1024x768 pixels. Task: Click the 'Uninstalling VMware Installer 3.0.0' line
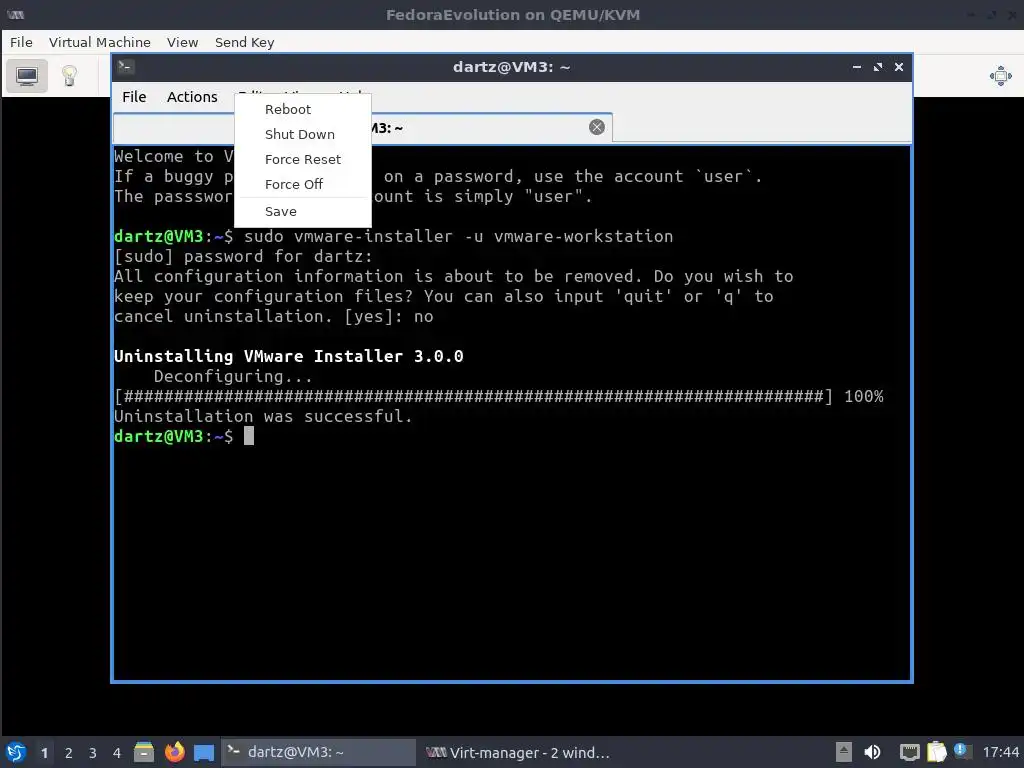pos(289,356)
